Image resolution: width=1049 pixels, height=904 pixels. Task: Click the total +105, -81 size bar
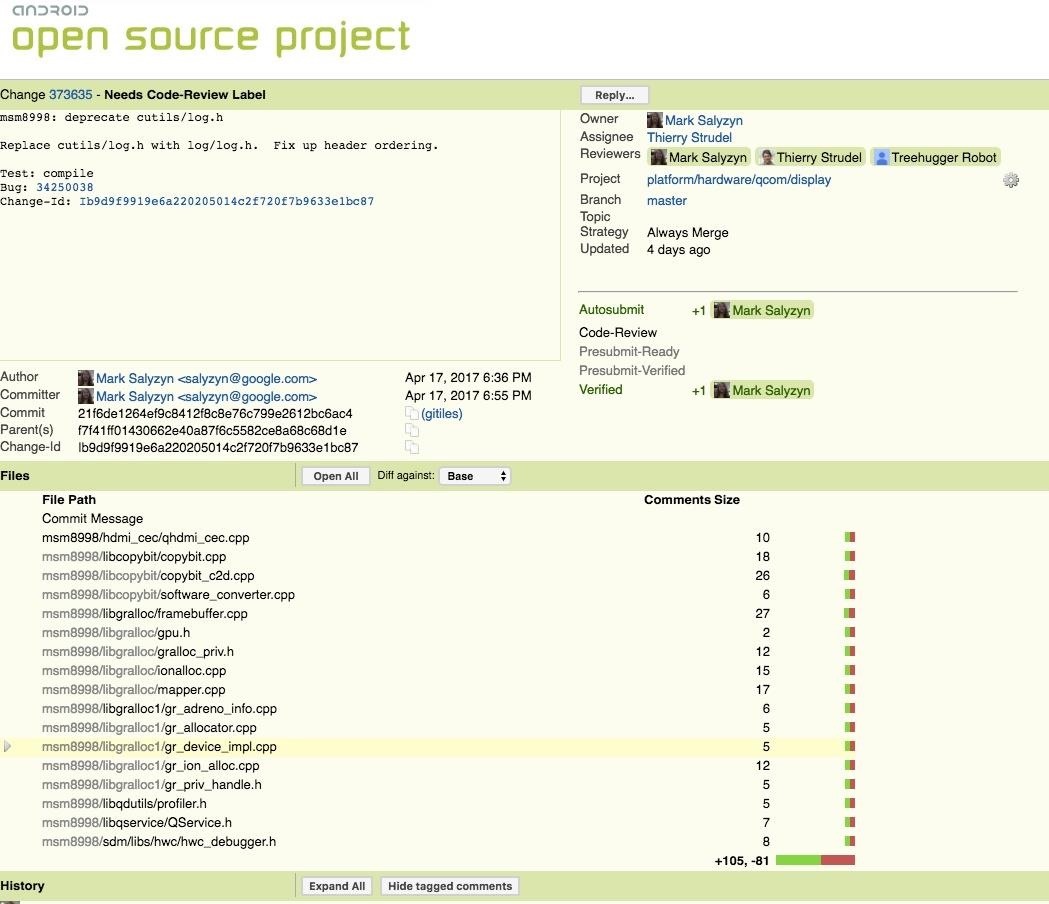pyautogui.click(x=815, y=860)
